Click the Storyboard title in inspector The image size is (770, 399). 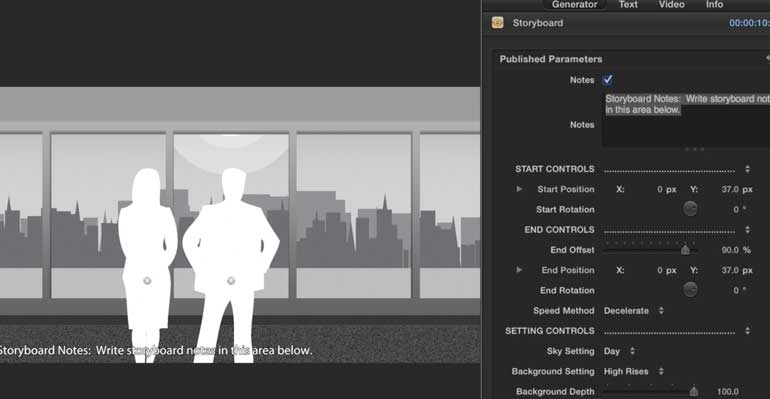538,23
